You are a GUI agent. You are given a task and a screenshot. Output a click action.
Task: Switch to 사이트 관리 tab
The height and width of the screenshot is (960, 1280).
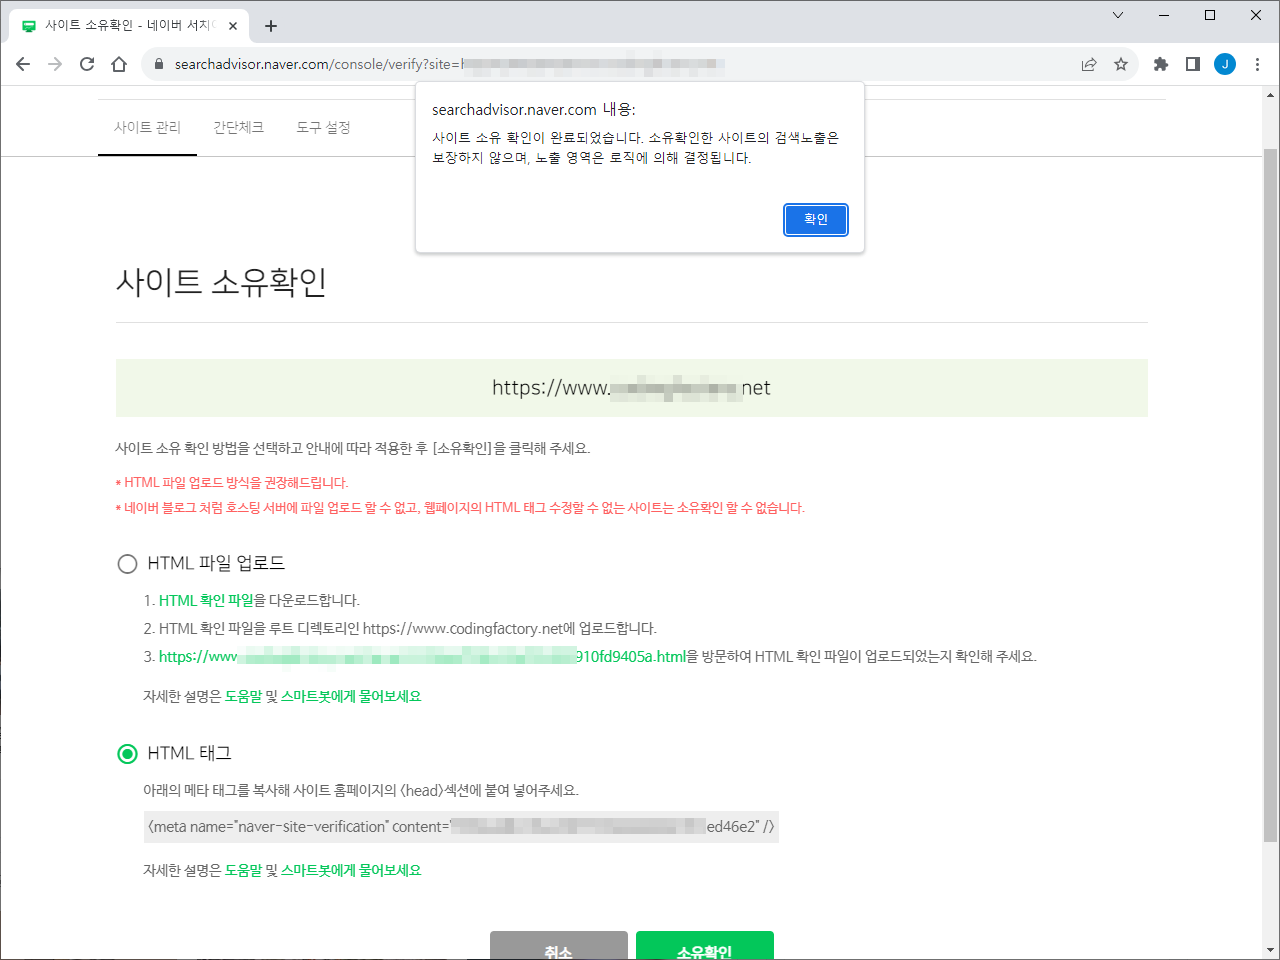[x=147, y=128]
